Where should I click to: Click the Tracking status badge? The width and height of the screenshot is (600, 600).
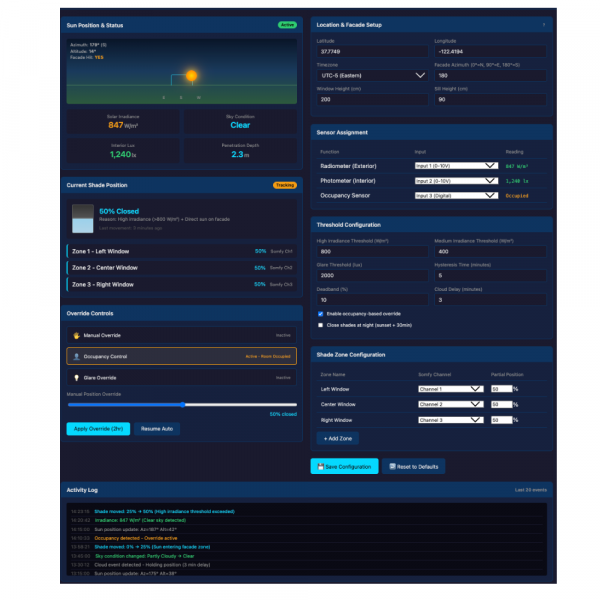(x=285, y=185)
